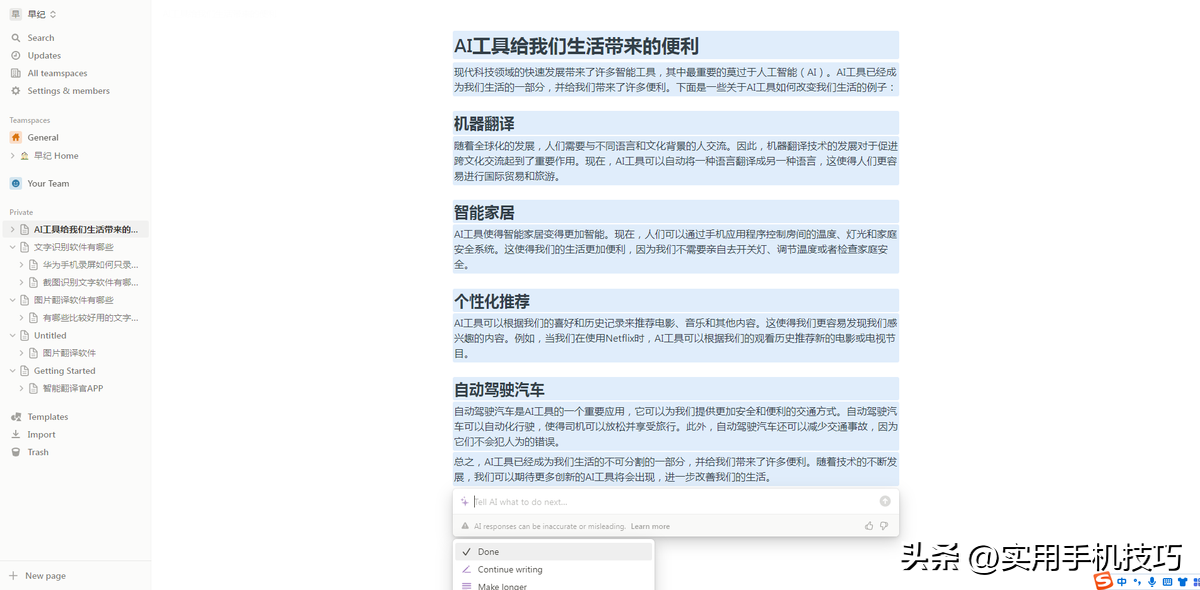Click the Your Team teamspace icon

coord(14,183)
